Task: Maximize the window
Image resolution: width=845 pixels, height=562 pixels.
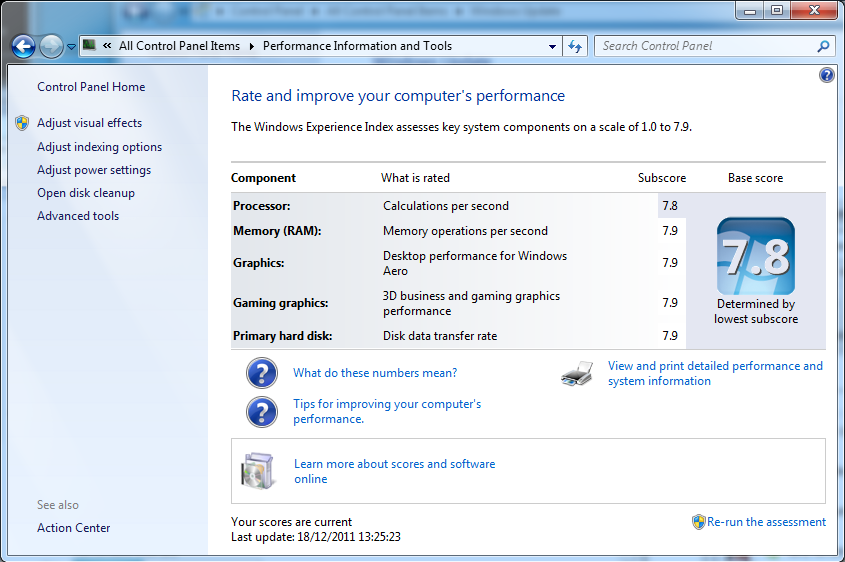Action: tap(777, 10)
